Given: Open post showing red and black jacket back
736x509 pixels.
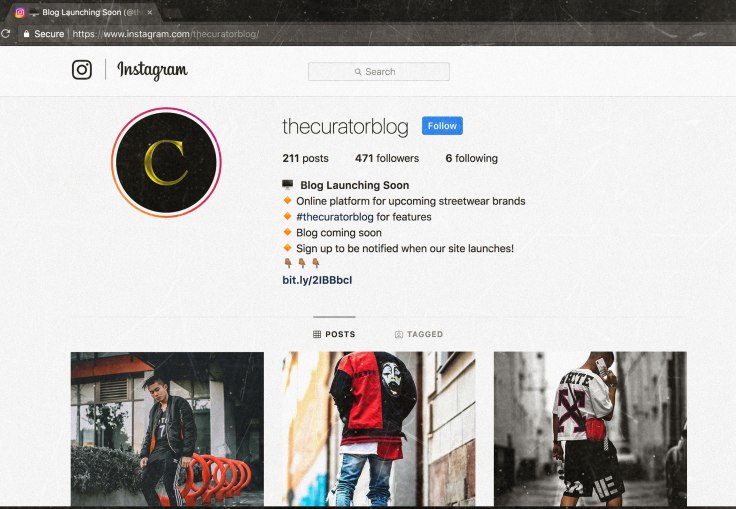Looking at the screenshot, I should pos(378,429).
